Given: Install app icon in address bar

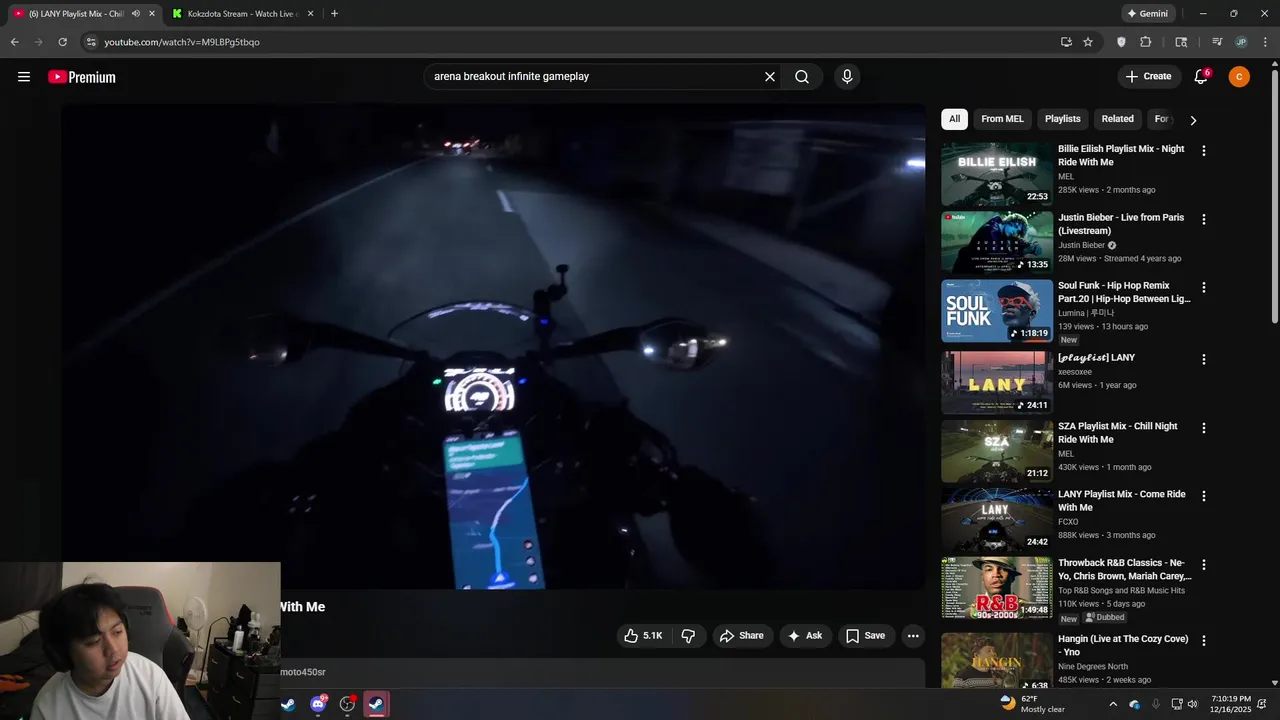Looking at the screenshot, I should coord(1066,42).
